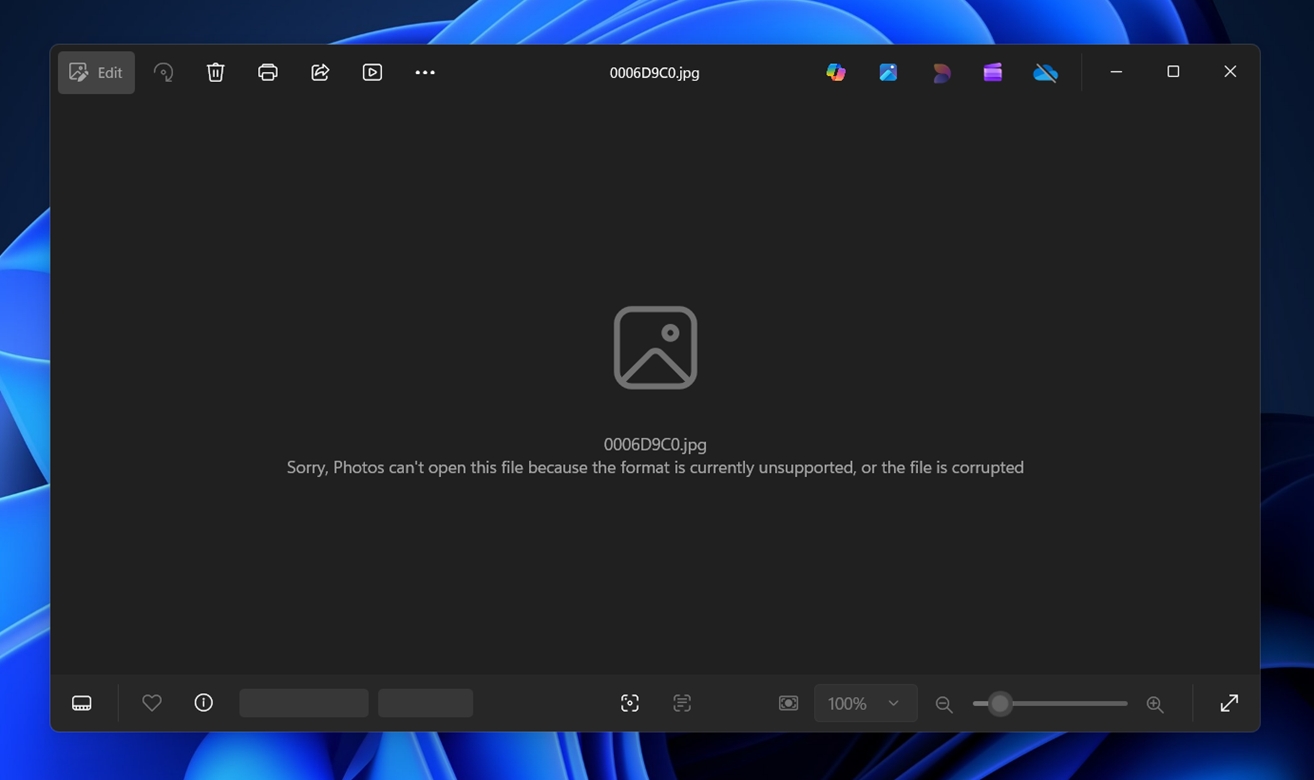
Task: Zoom in with the magnifier plus icon
Action: click(x=1155, y=705)
